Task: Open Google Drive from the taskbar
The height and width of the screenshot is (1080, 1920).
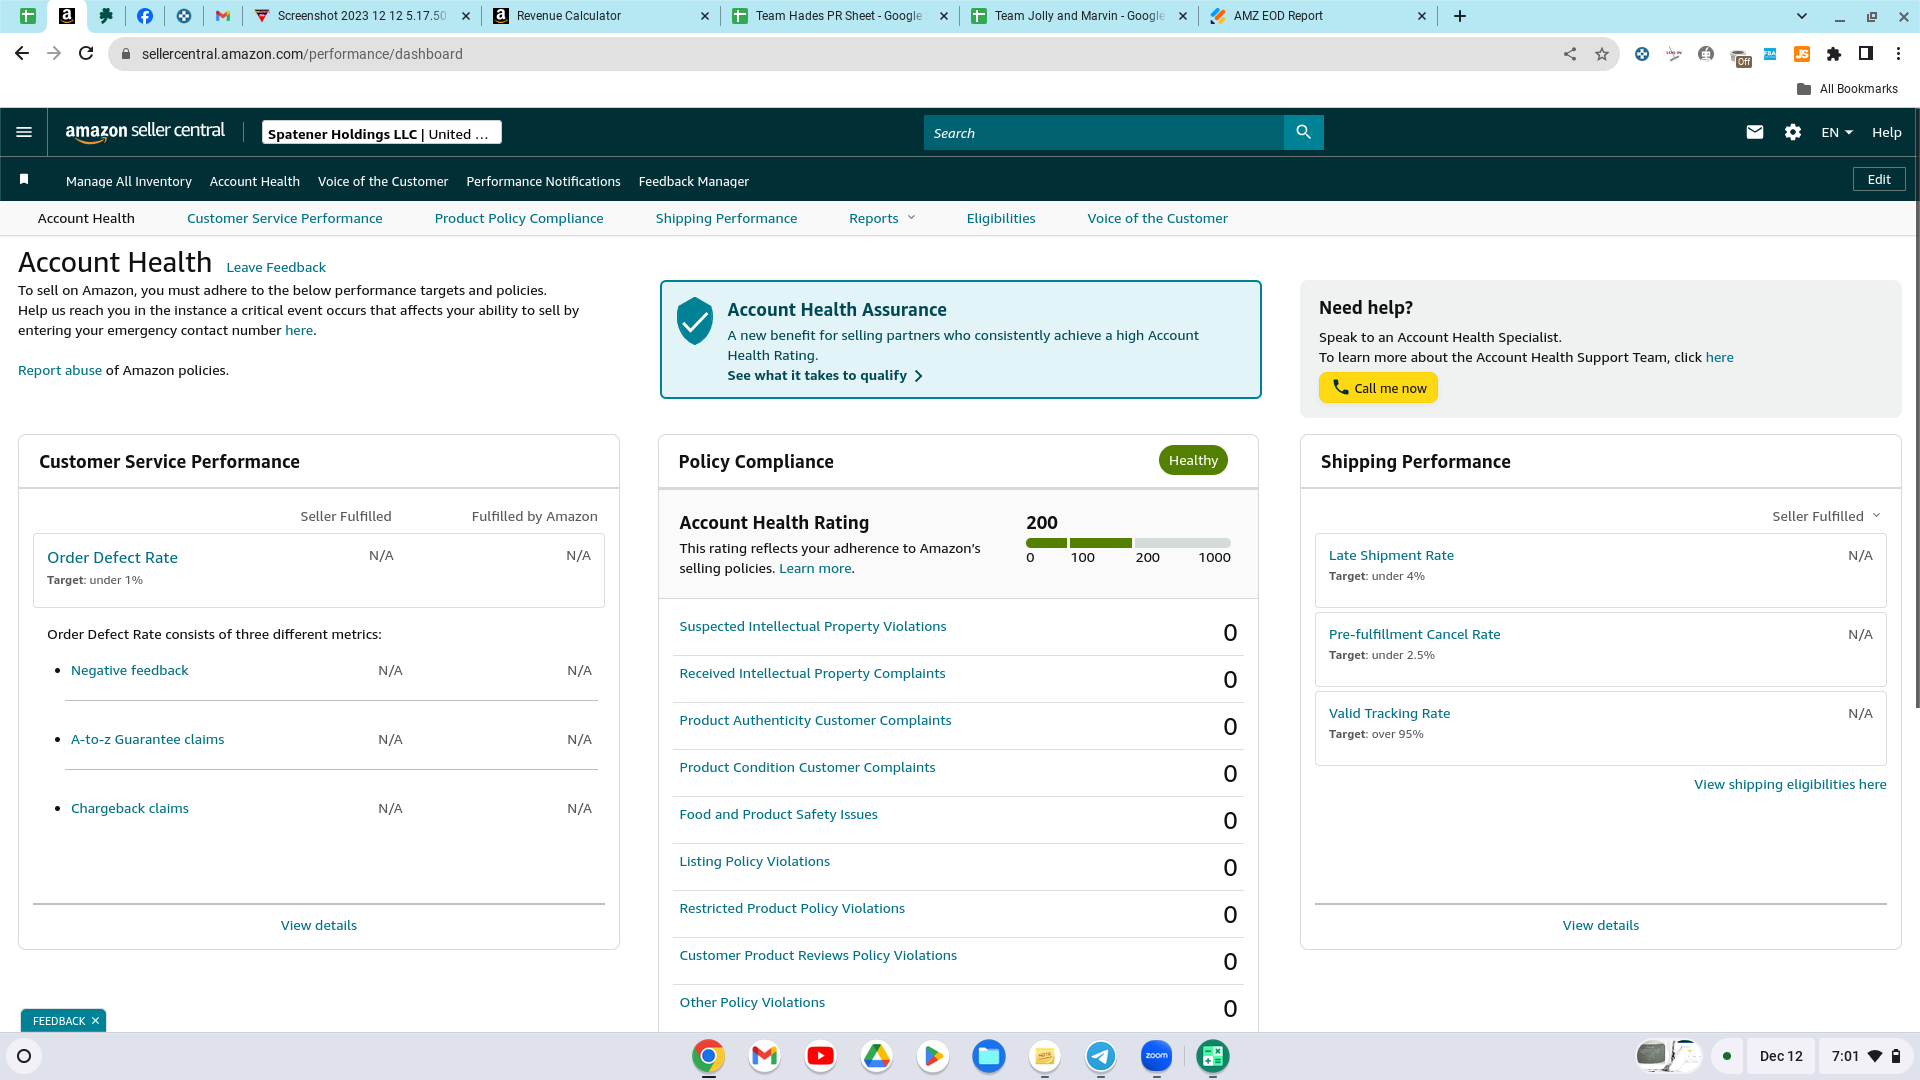Action: pos(876,1056)
